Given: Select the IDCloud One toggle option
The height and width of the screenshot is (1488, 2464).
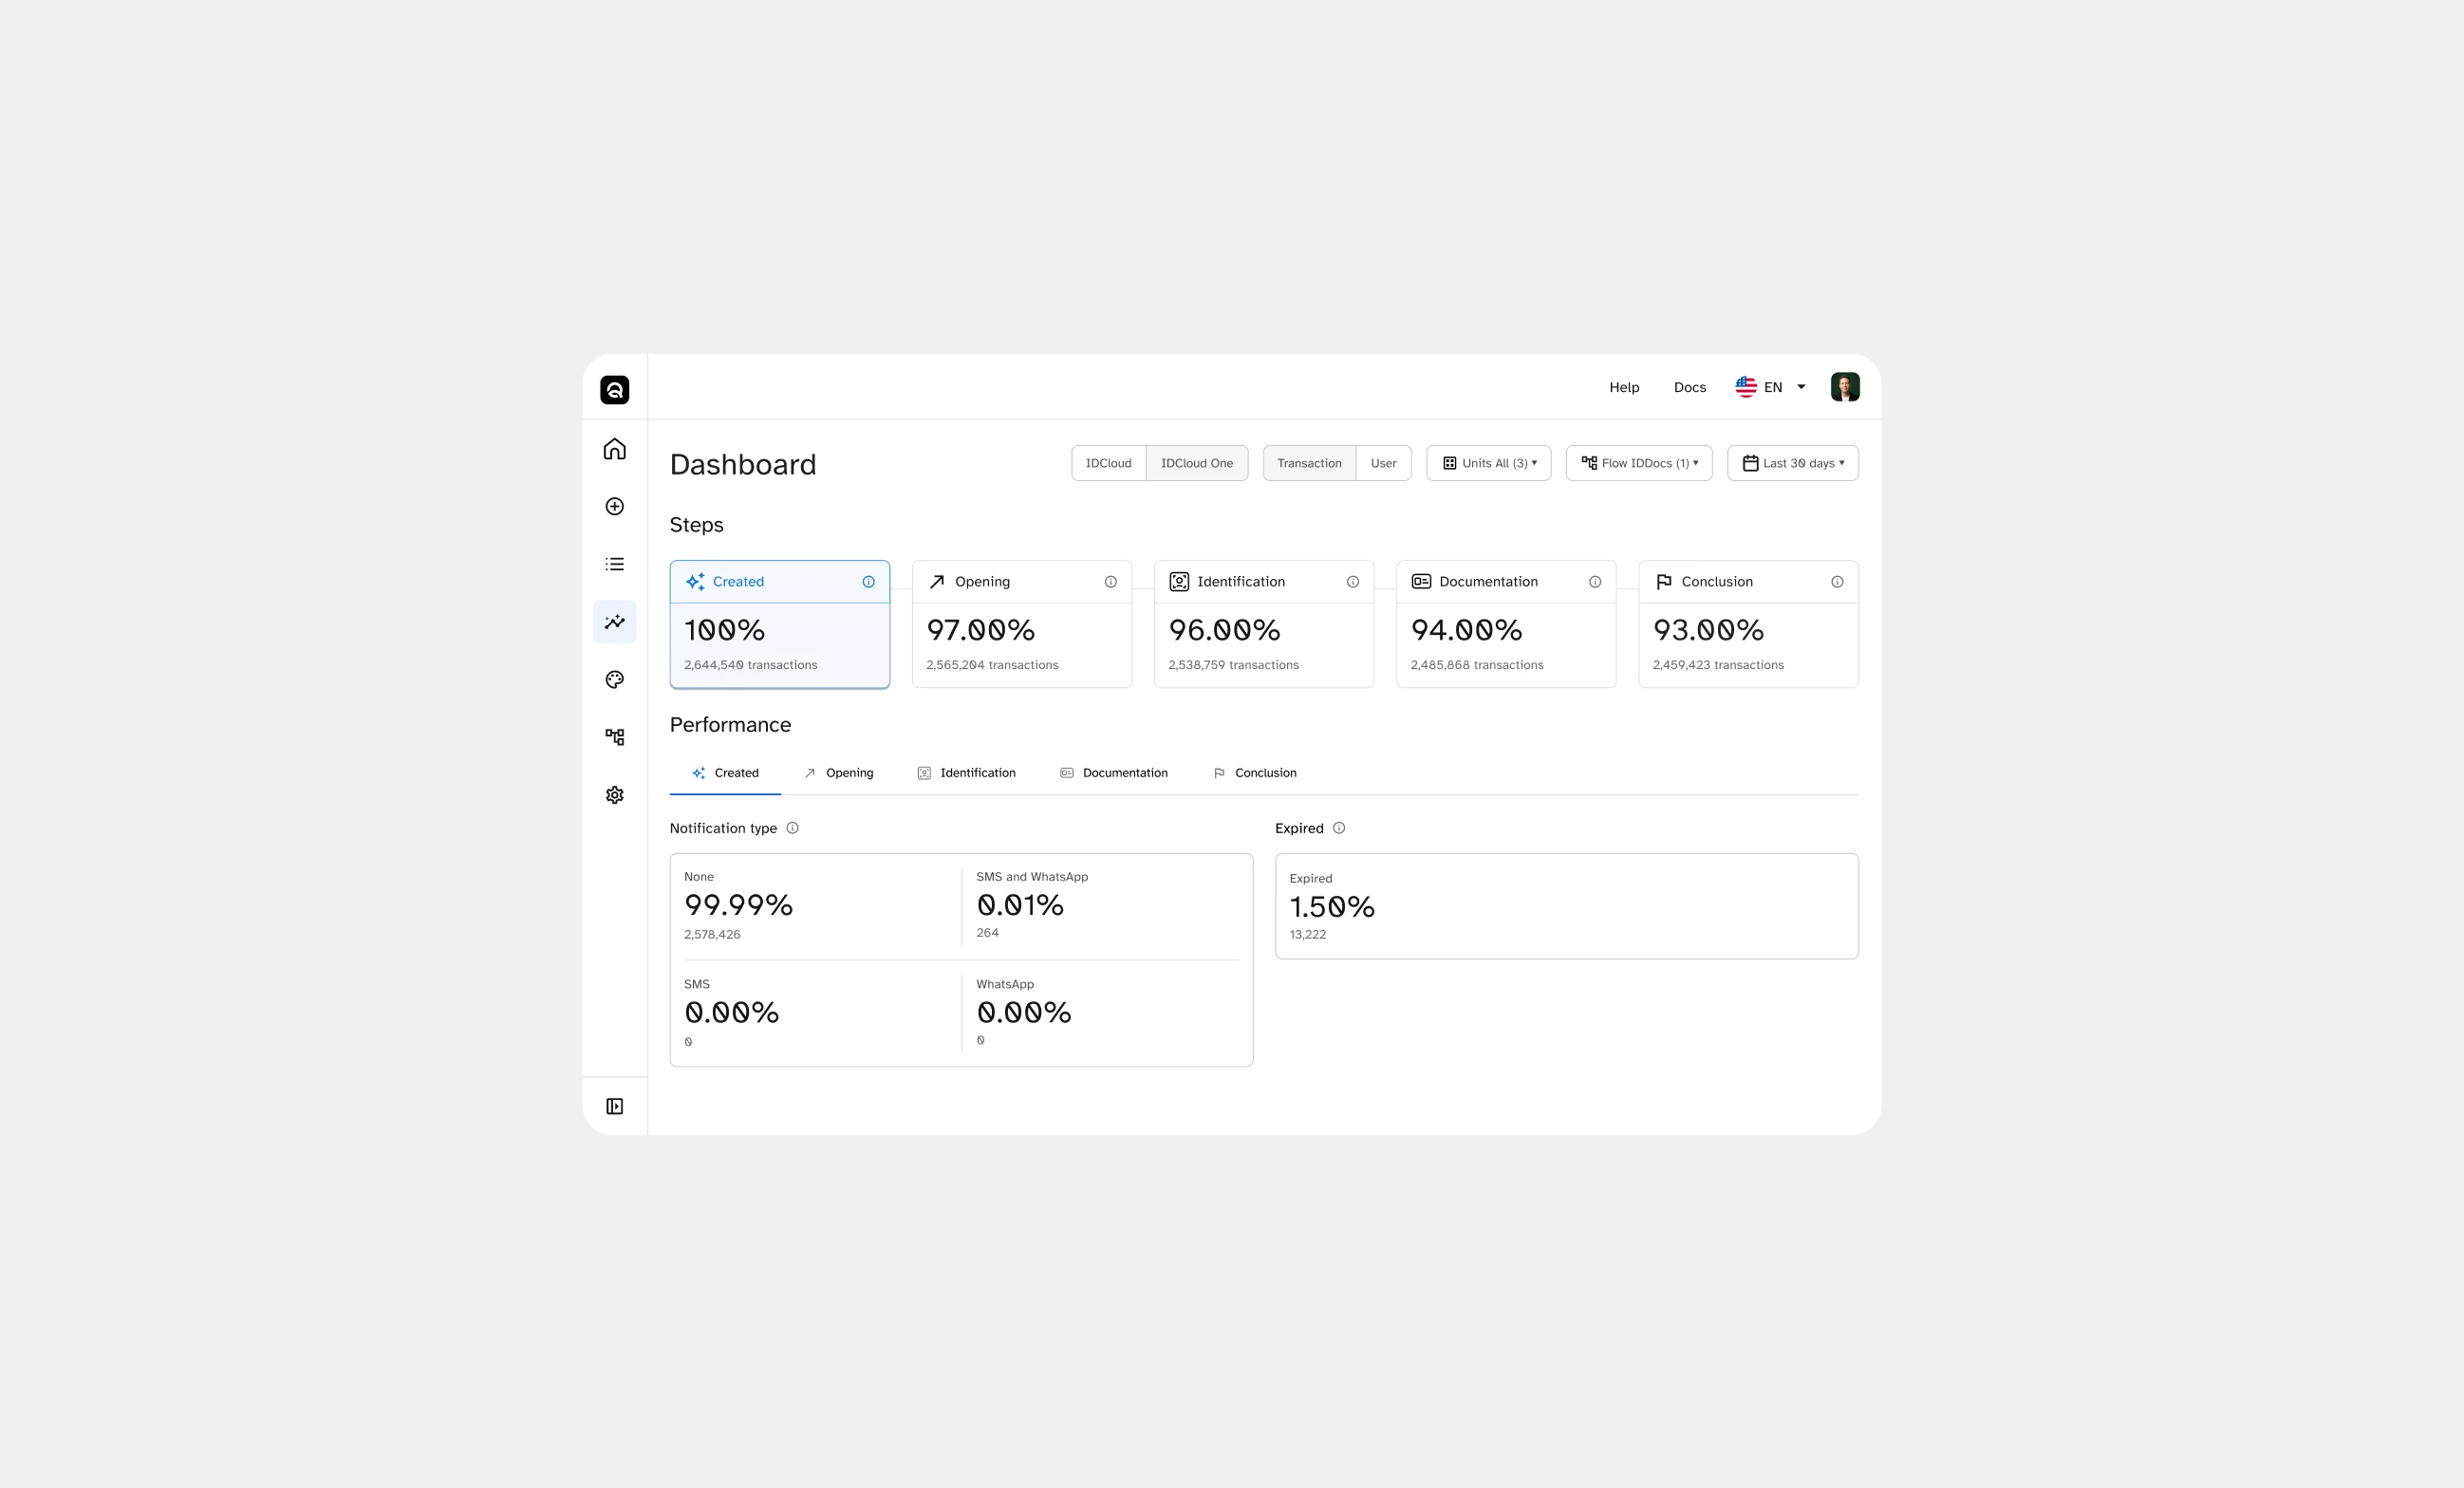Looking at the screenshot, I should click(1196, 463).
